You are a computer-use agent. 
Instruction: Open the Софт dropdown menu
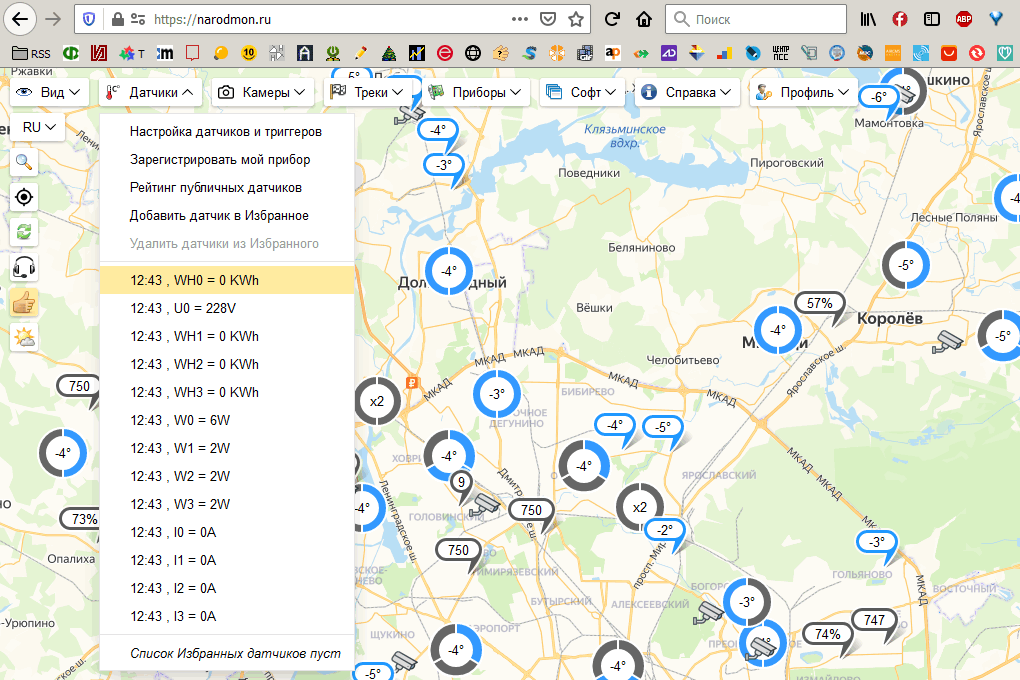(x=582, y=92)
